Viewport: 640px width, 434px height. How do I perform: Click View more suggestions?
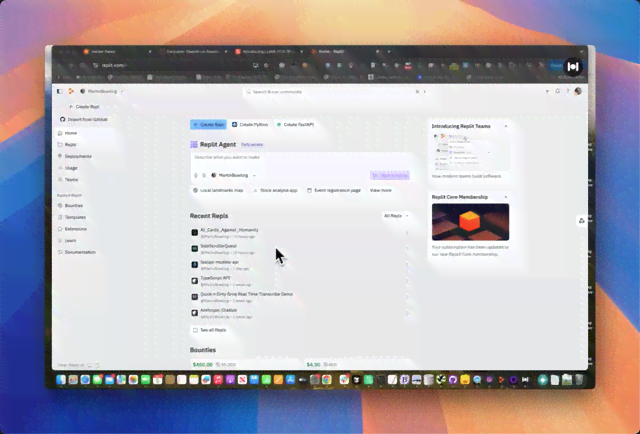[380, 190]
